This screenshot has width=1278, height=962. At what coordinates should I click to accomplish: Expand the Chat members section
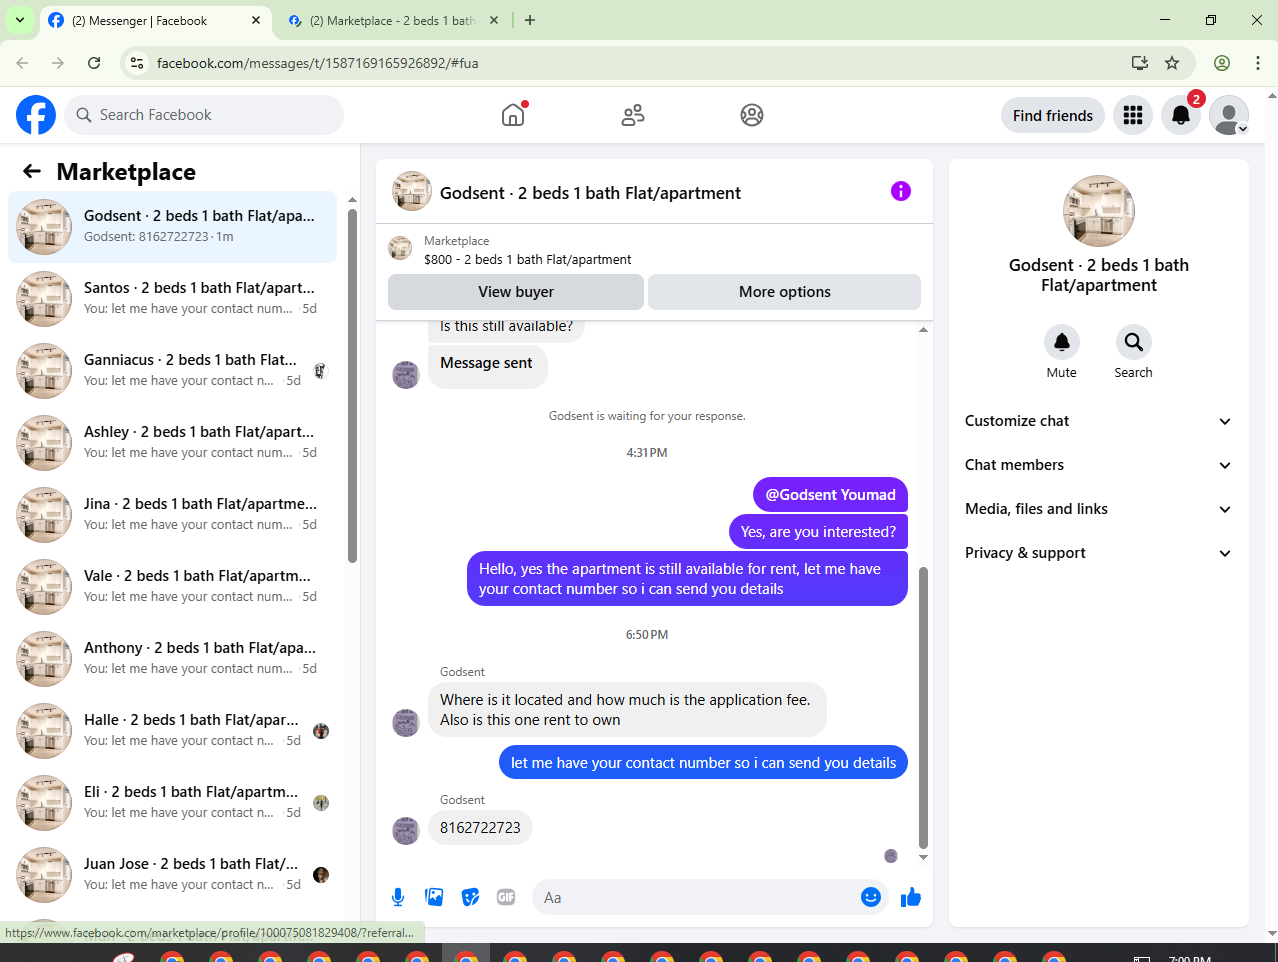pyautogui.click(x=1098, y=465)
